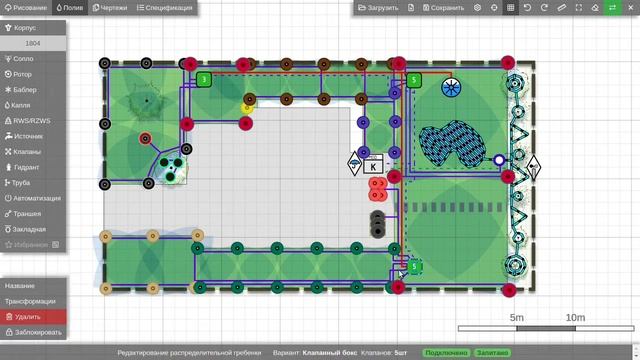The width and height of the screenshot is (640, 360).
Task: Select the green valve box labeled 3
Action: pos(204,80)
